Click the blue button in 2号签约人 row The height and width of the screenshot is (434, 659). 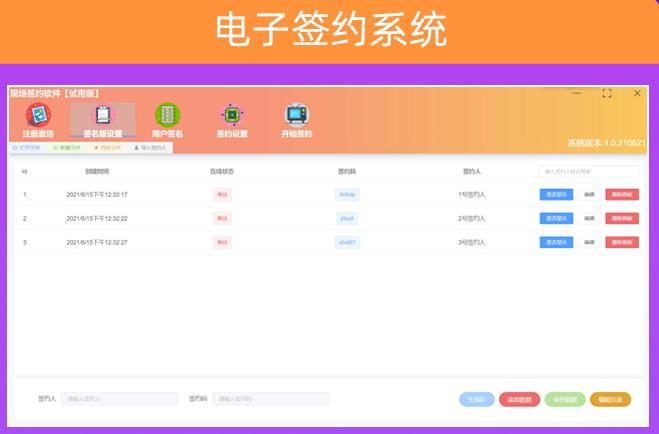pyautogui.click(x=556, y=218)
